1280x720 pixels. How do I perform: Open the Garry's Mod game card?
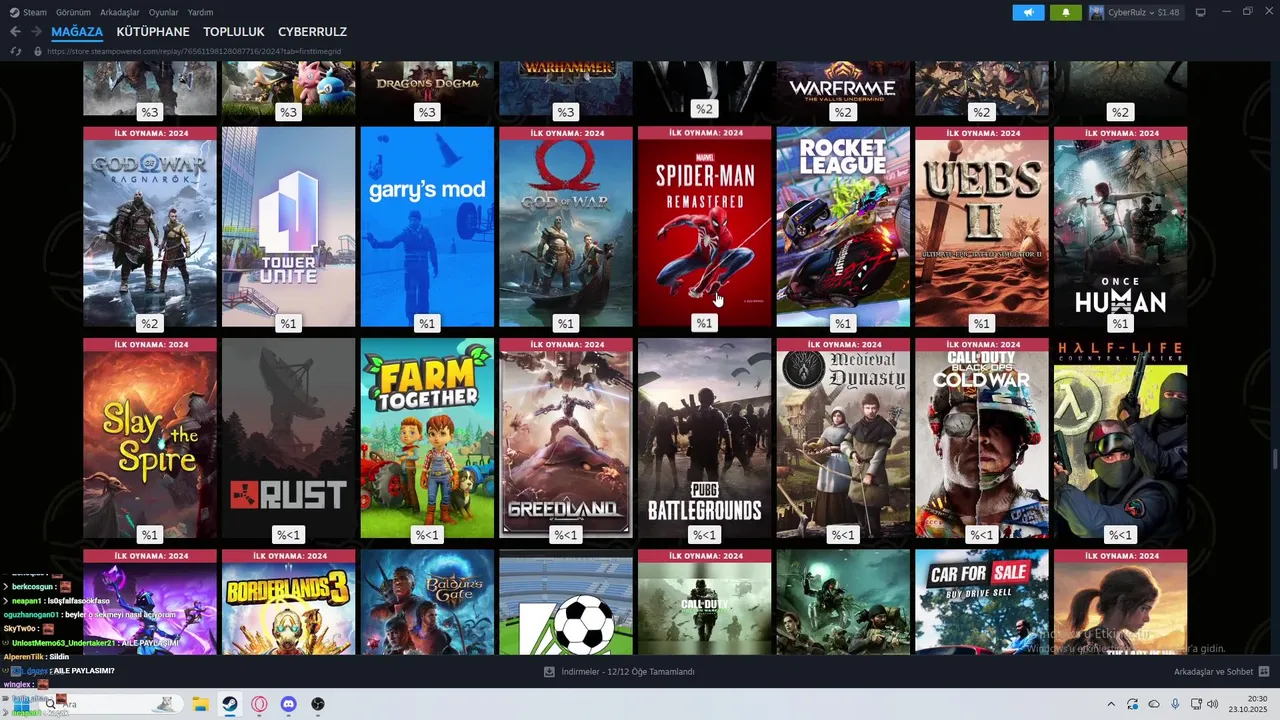(x=427, y=227)
